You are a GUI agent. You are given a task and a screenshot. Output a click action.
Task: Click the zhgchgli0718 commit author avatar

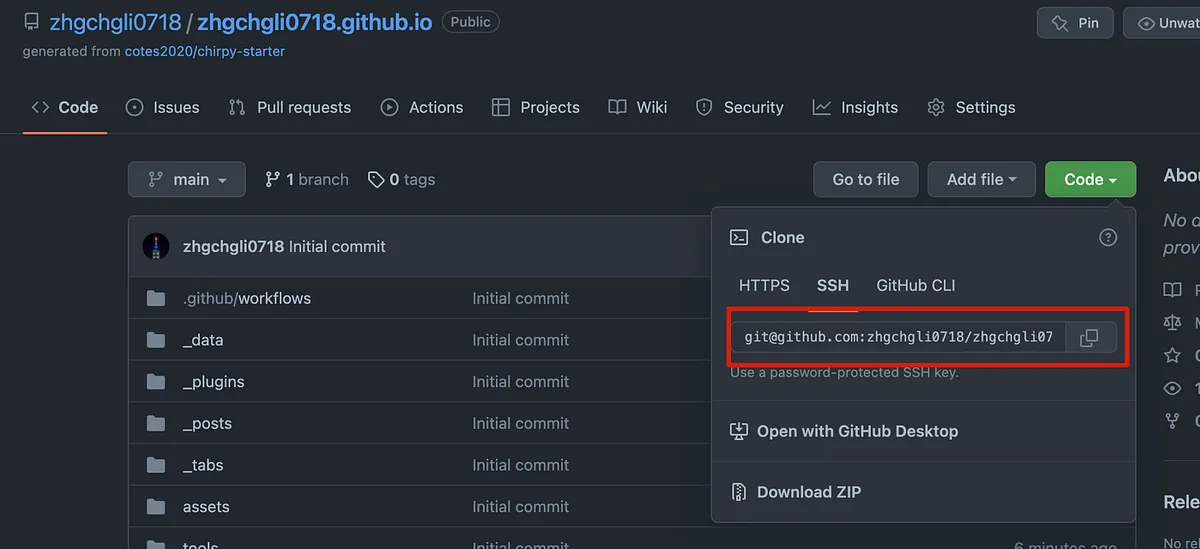tap(155, 246)
